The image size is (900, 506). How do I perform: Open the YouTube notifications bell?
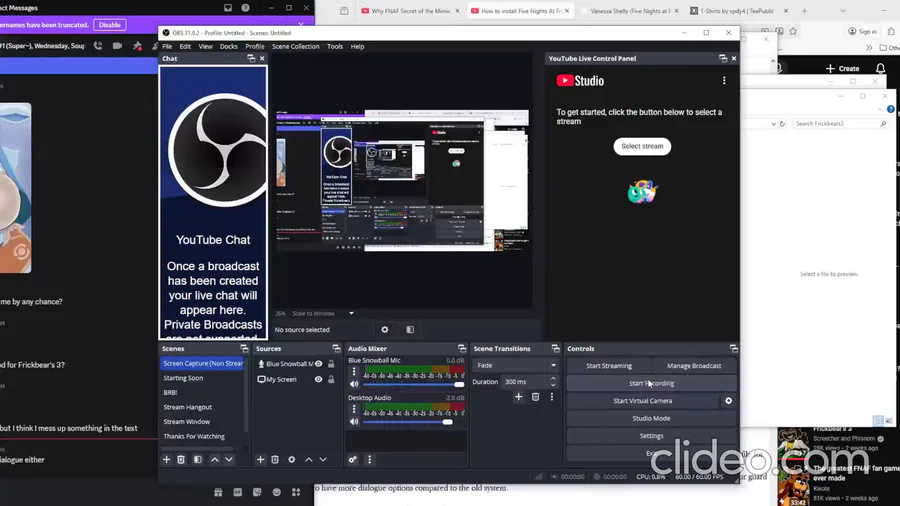click(880, 68)
